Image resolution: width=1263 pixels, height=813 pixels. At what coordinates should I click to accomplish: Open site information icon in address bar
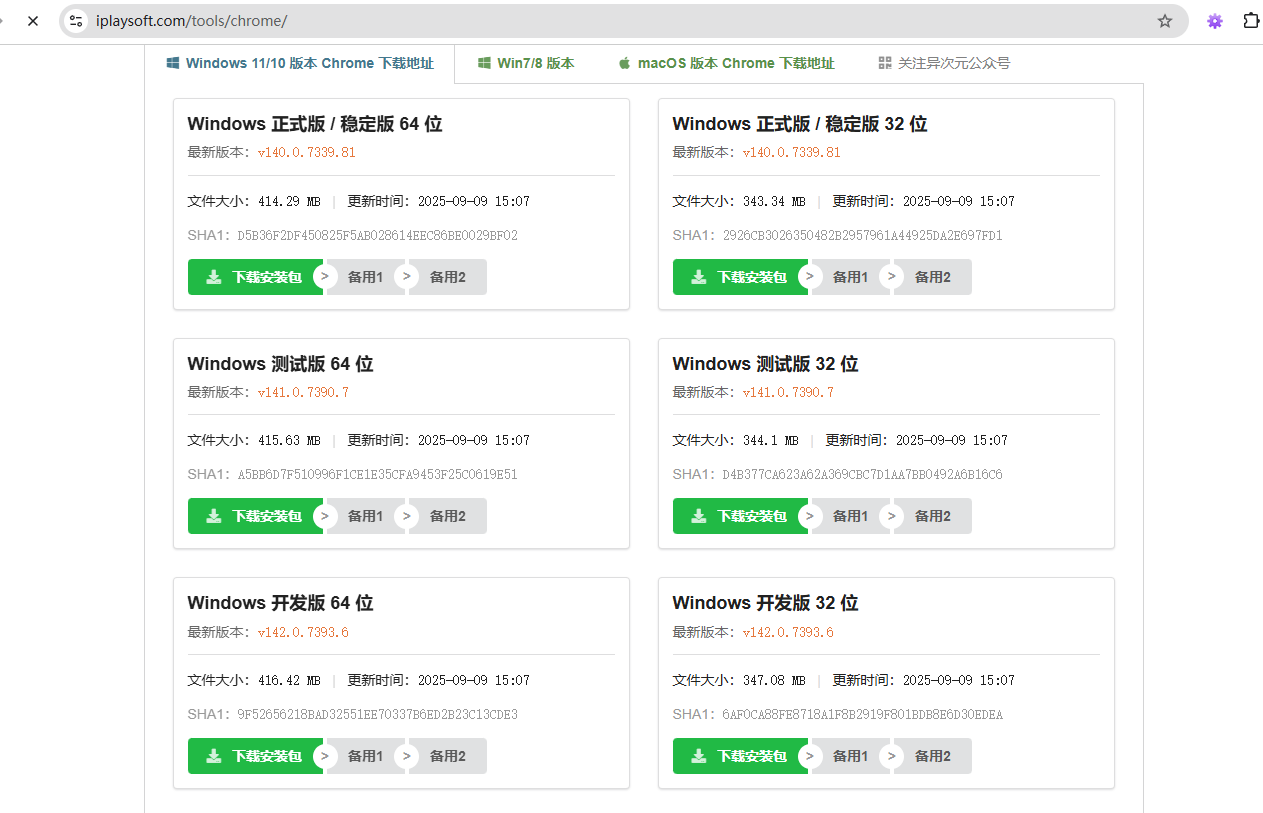[x=76, y=21]
